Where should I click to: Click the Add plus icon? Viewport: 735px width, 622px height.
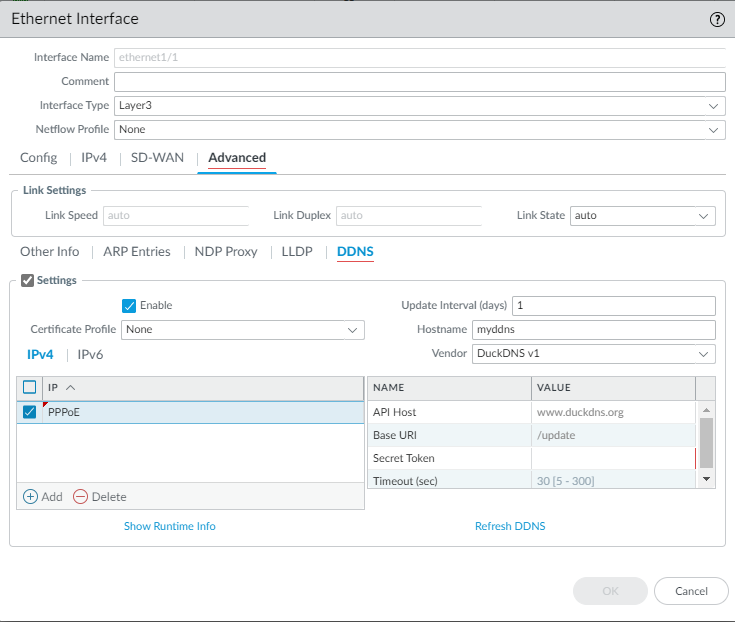30,497
